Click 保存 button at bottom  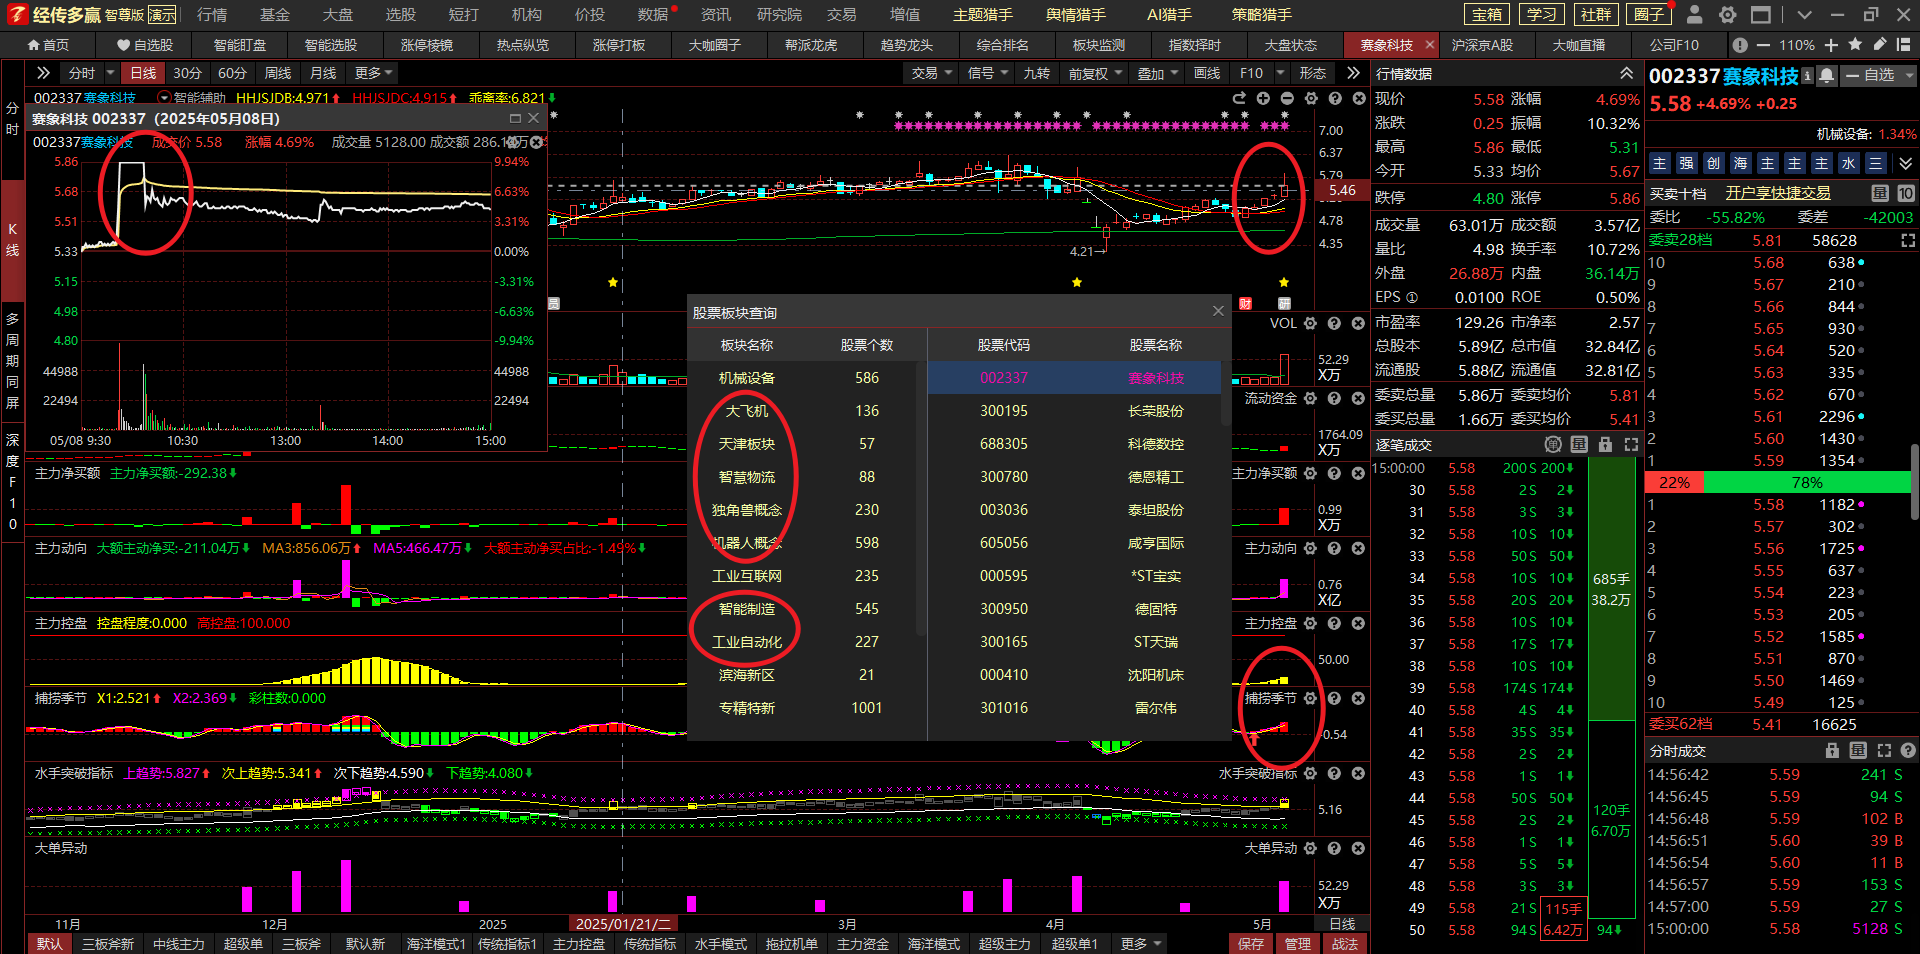point(1250,943)
